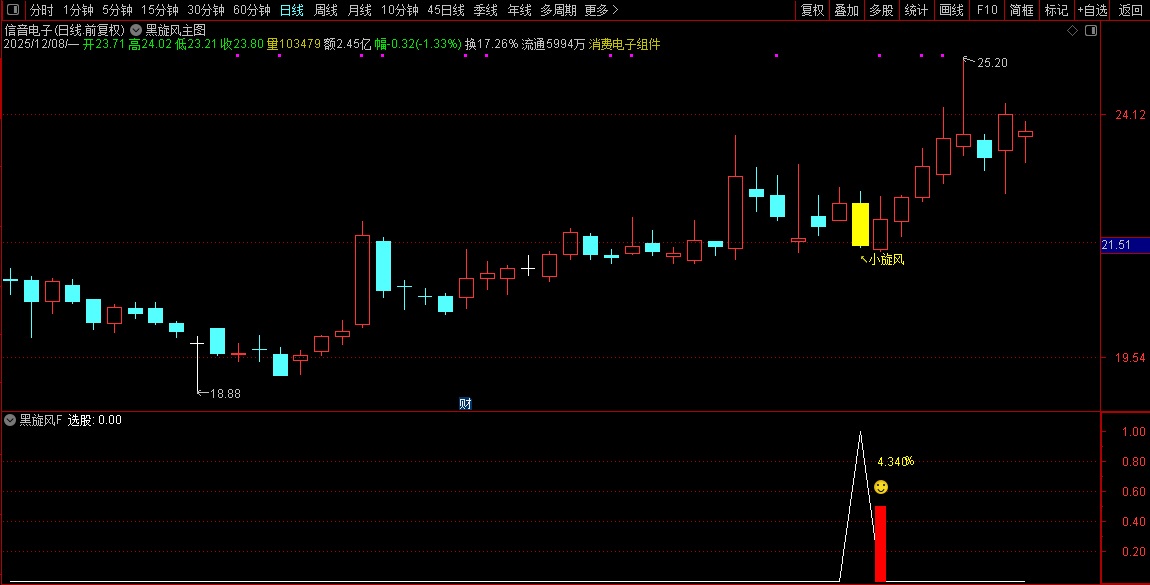This screenshot has width=1150, height=585.
Task: Click the 选股: 0.00 indicator value
Action: 95,420
